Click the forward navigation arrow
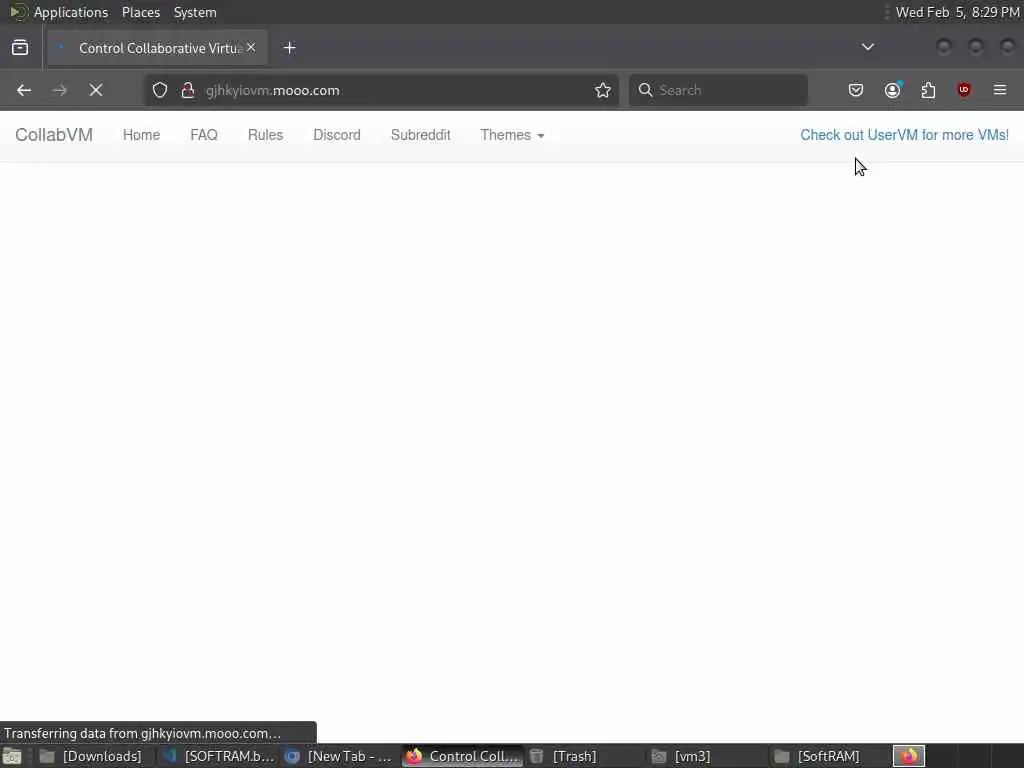The image size is (1024, 768). pyautogui.click(x=60, y=90)
